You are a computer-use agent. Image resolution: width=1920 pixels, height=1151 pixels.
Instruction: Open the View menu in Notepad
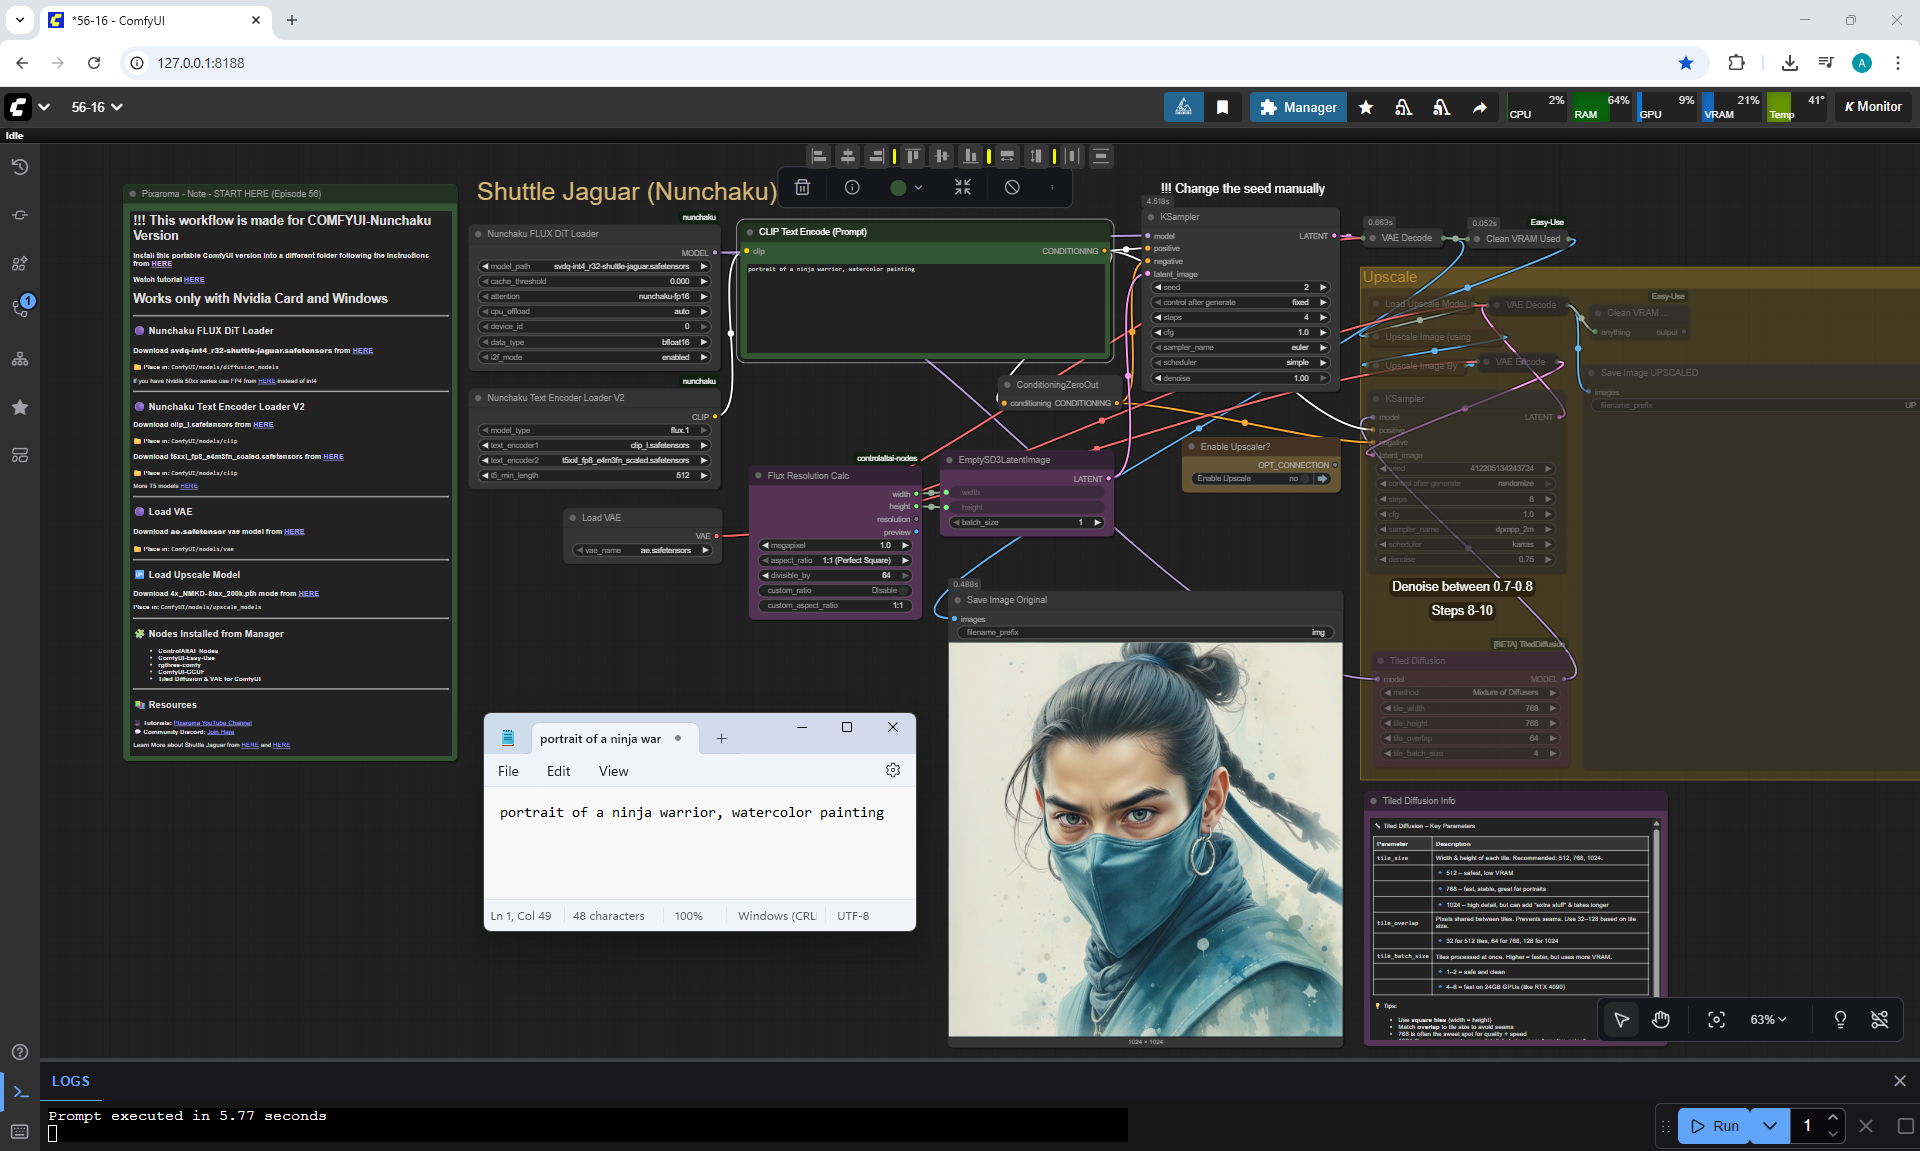613,771
